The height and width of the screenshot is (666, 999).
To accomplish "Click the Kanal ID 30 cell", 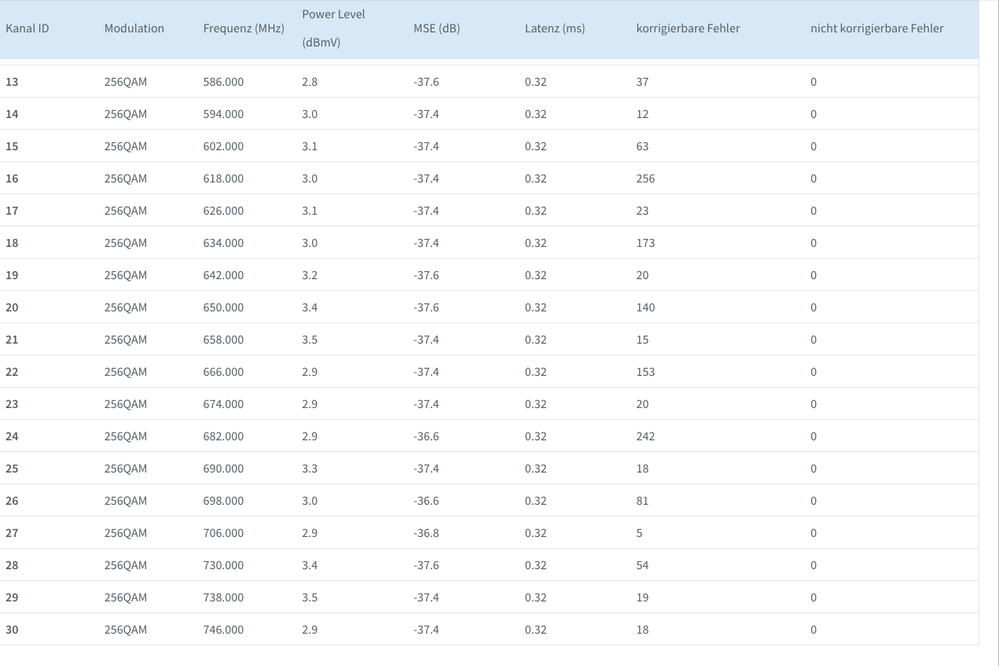I will pyautogui.click(x=12, y=629).
